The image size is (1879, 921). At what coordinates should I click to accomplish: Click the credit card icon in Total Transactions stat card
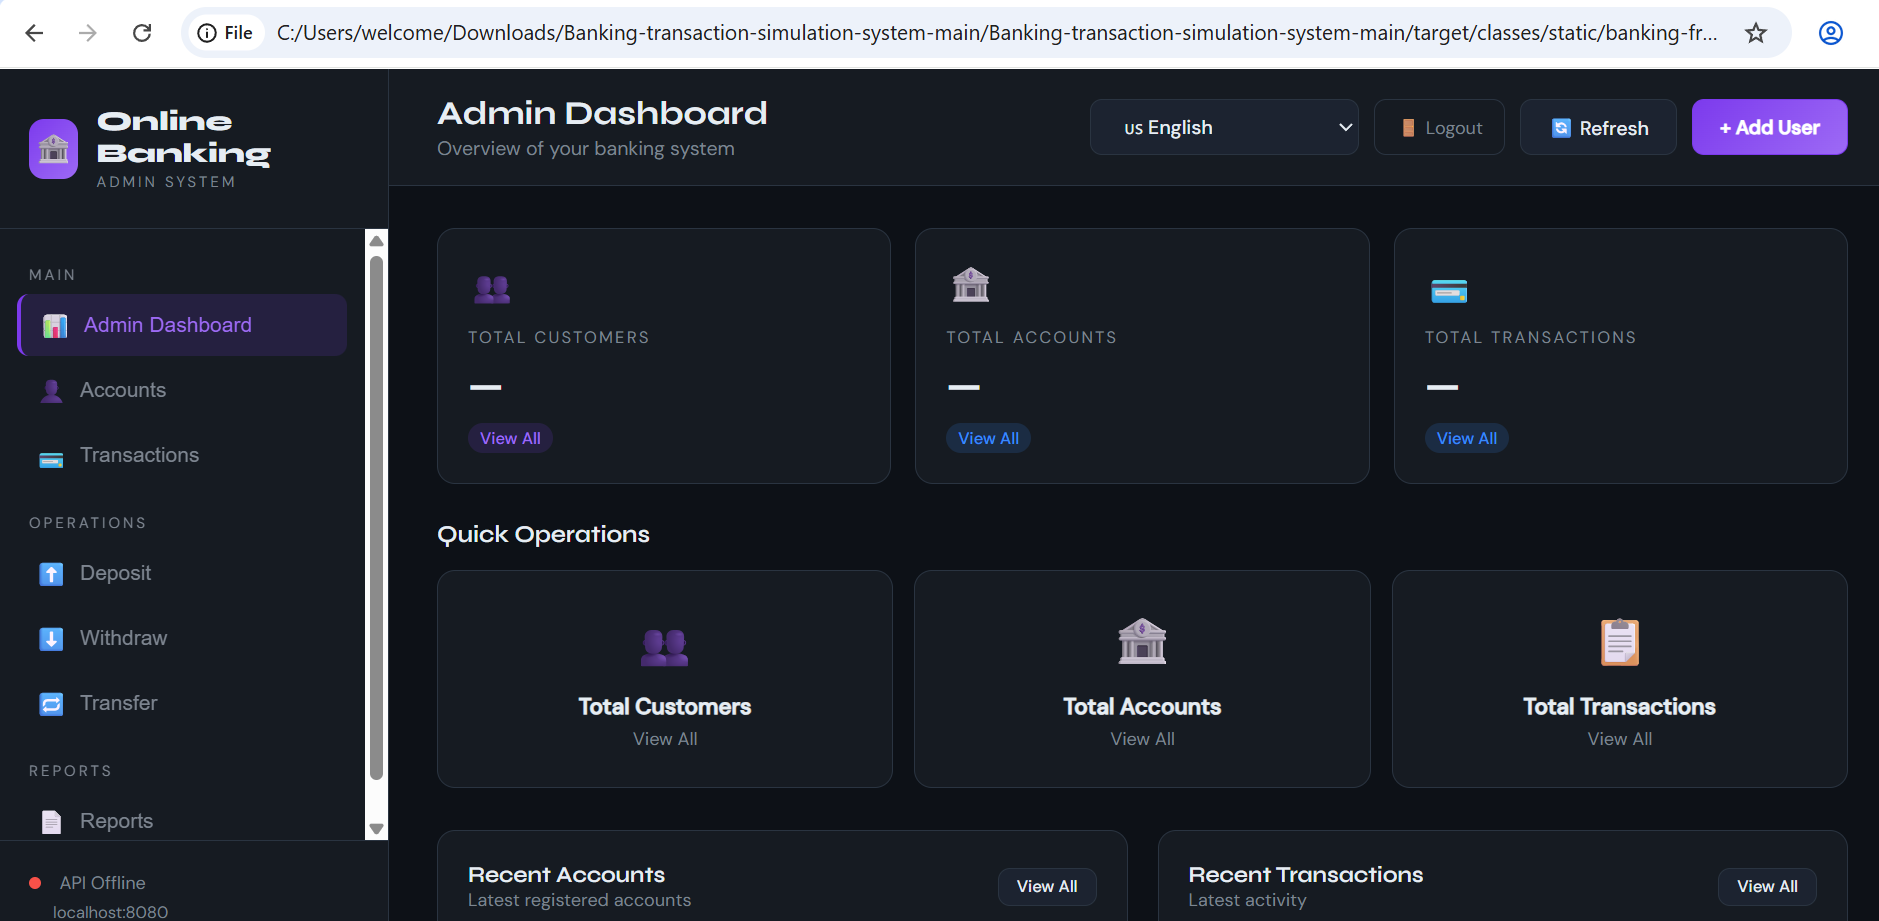pyautogui.click(x=1449, y=291)
